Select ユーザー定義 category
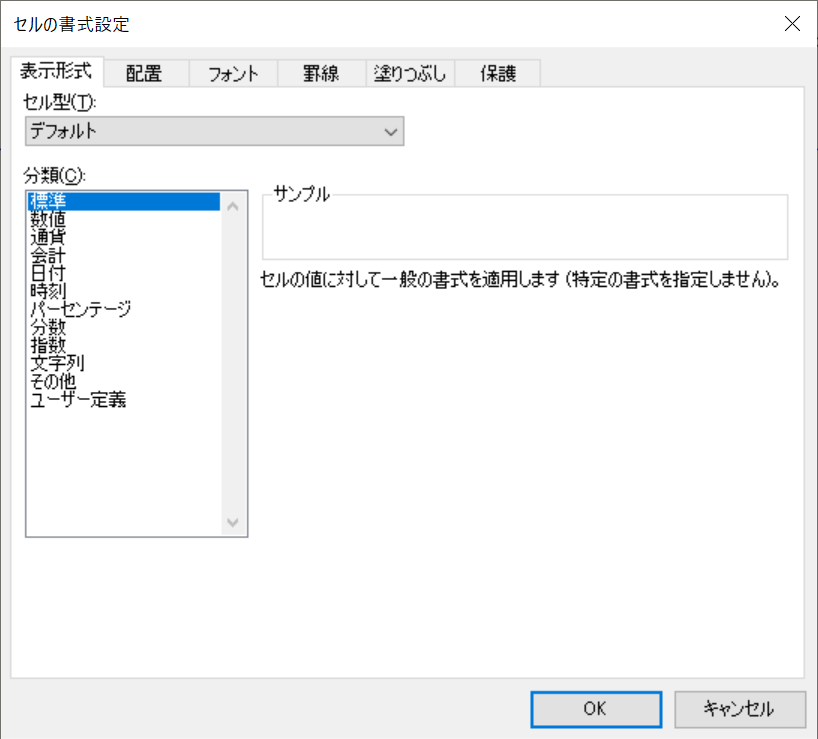 124,400
